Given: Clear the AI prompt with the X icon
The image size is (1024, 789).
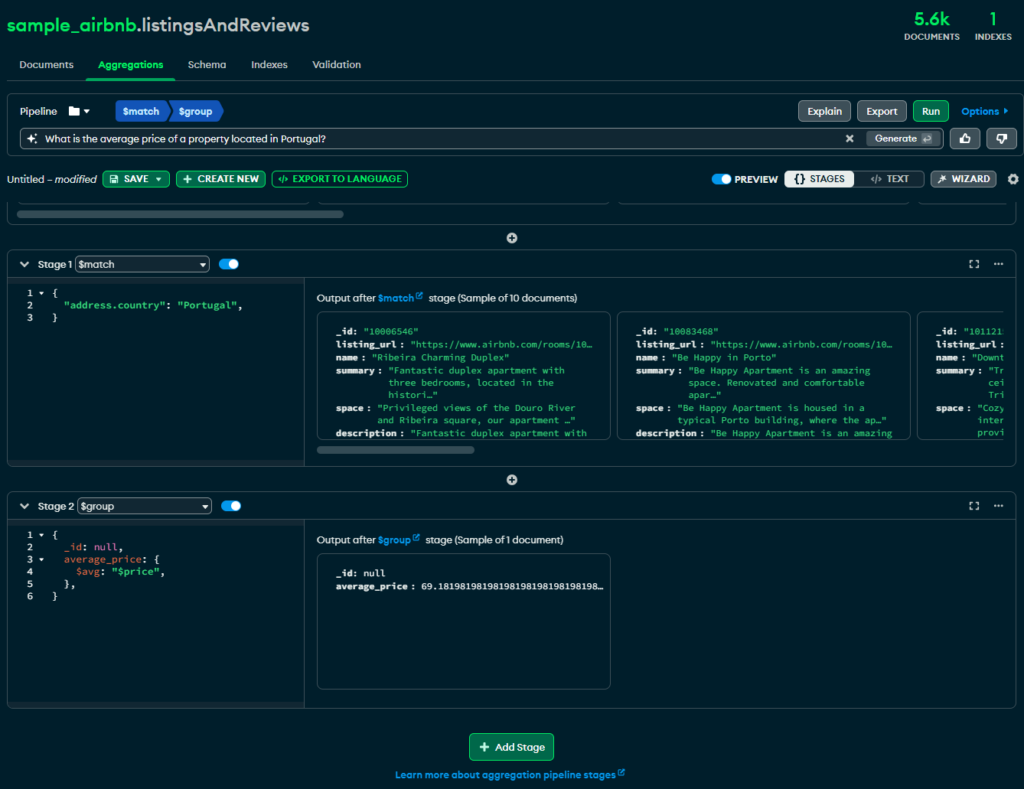Looking at the screenshot, I should click(850, 138).
